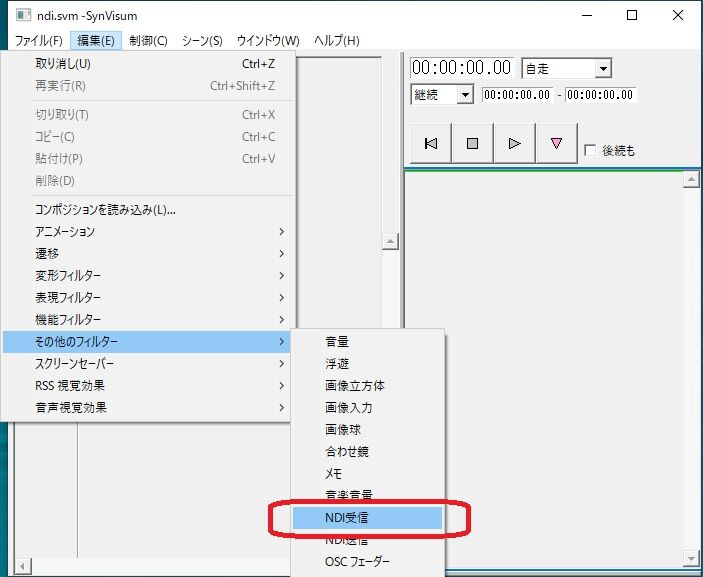703x577 pixels.
Task: Open the 制御(C) menu
Action: 148,41
